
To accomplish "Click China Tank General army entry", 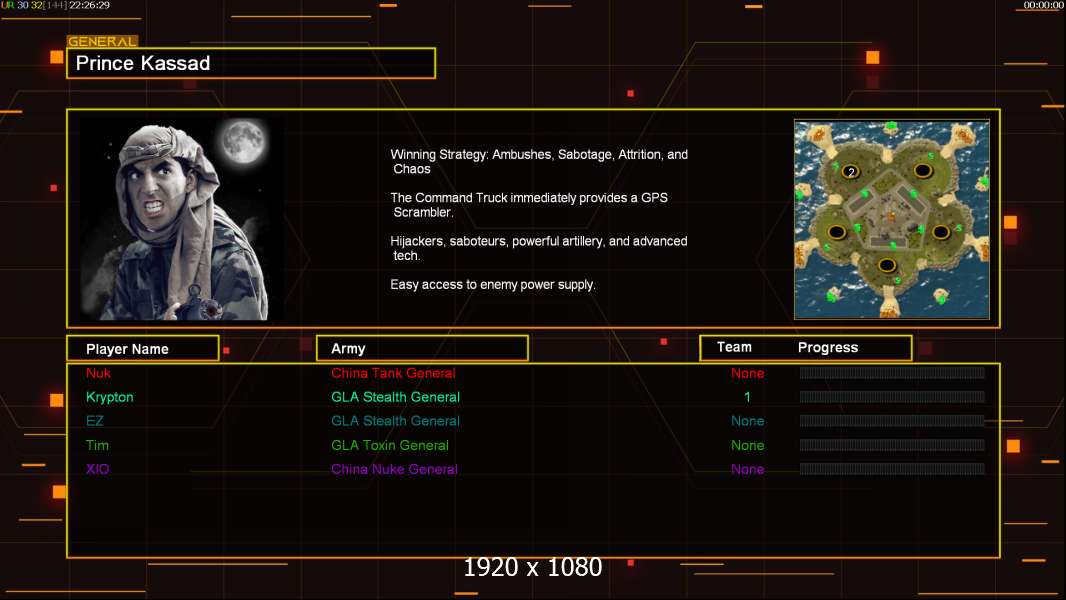I will click(393, 373).
